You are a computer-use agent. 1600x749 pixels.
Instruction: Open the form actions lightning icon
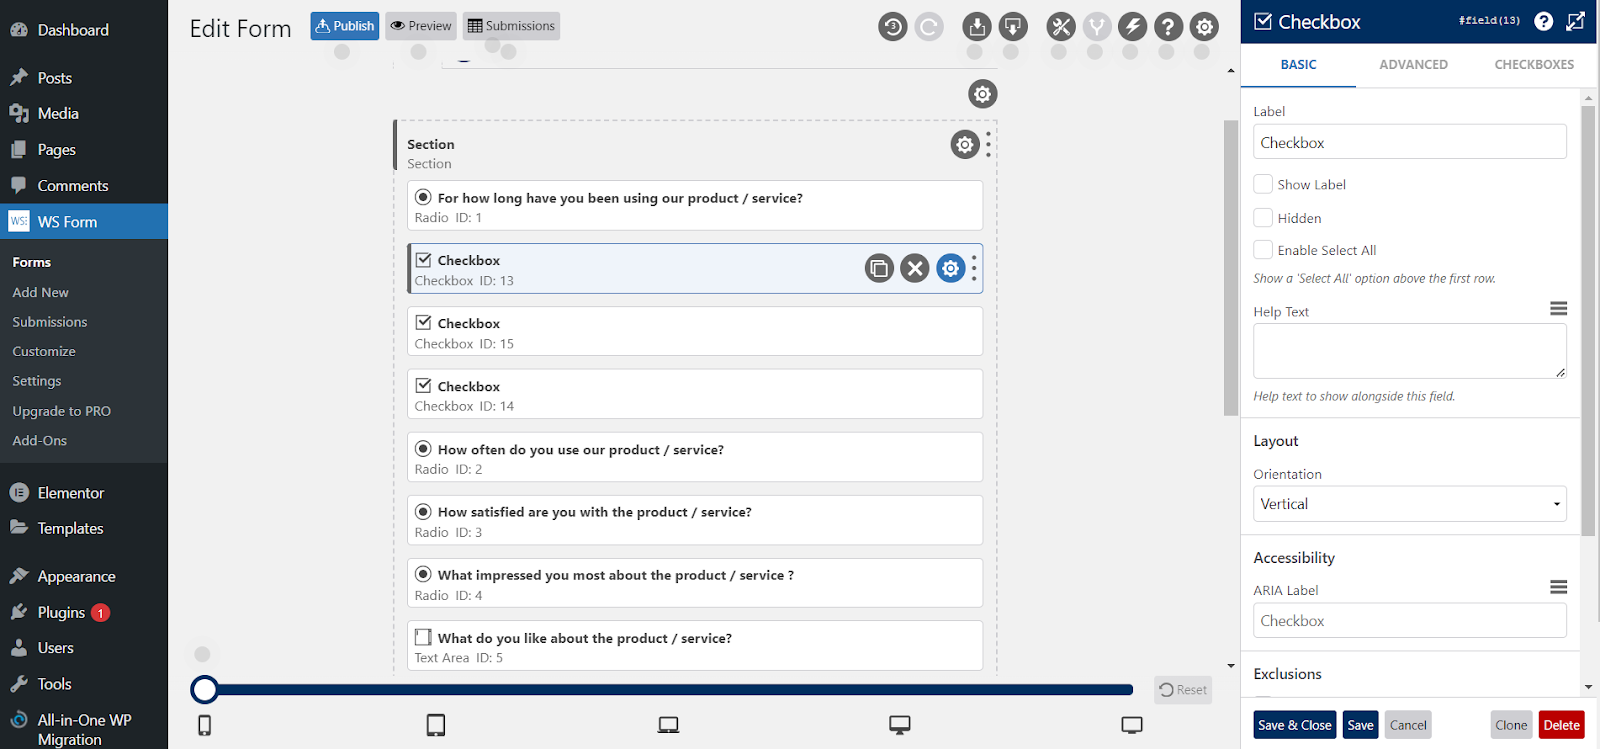click(1132, 27)
